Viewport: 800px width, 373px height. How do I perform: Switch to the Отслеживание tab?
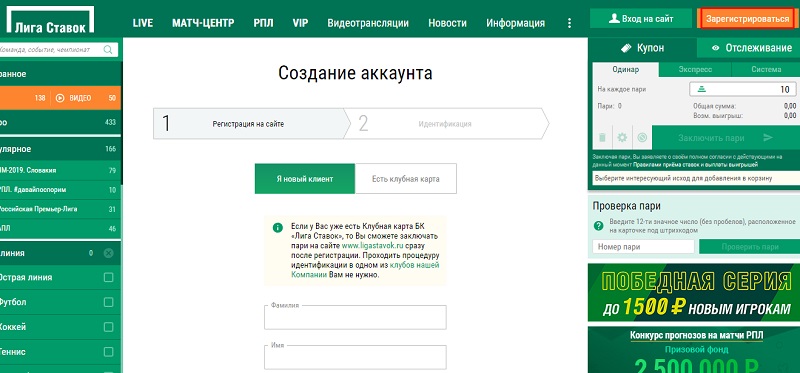point(748,48)
